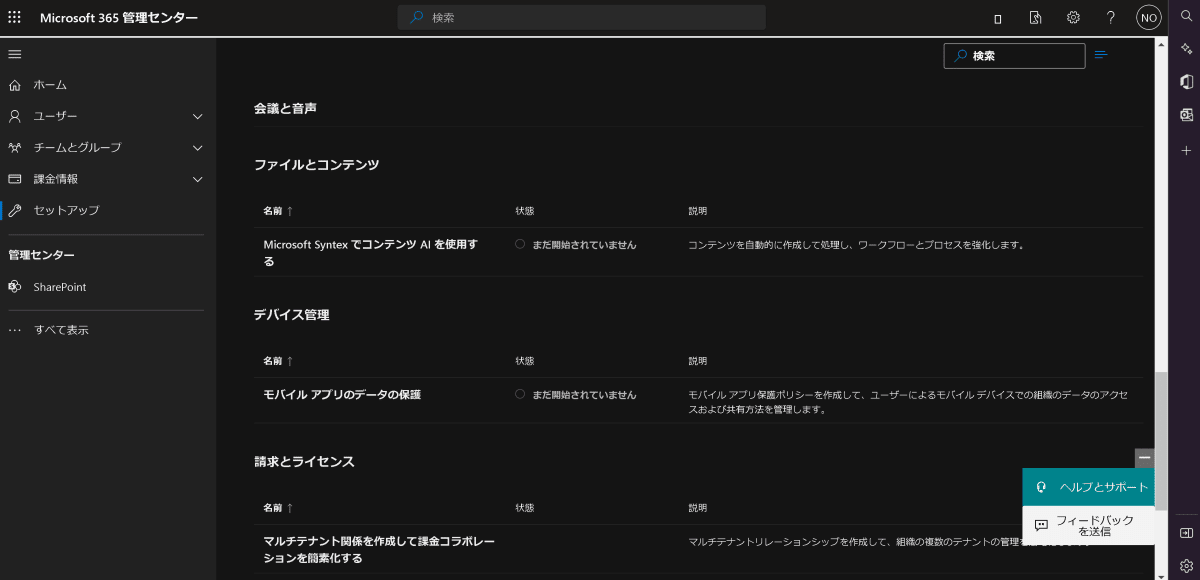Screen dimensions: 1200x580
Task: Click 状態 header under ファイルとコンテンツ
Action: pos(525,211)
